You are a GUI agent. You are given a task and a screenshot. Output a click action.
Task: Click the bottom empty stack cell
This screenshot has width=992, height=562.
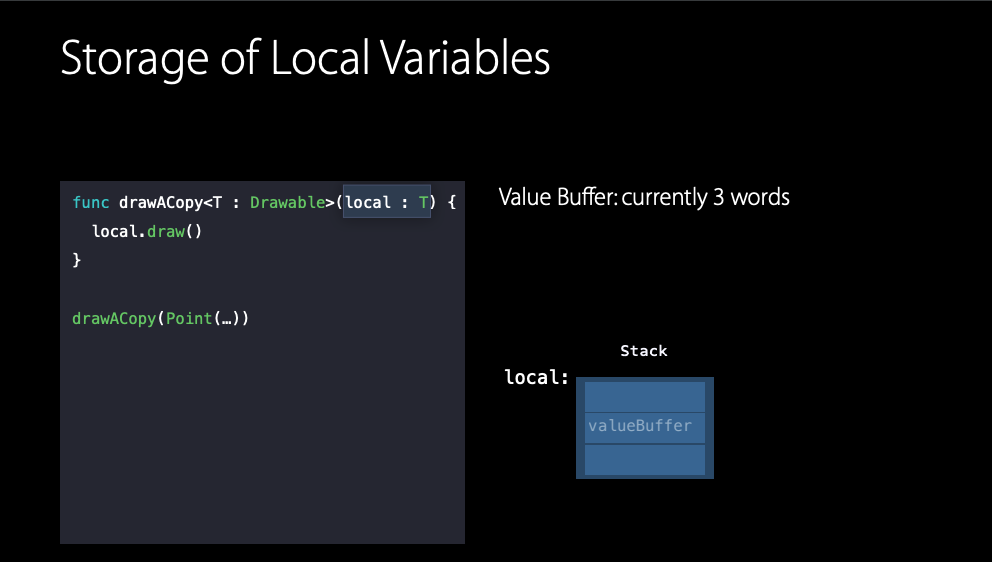coord(645,459)
